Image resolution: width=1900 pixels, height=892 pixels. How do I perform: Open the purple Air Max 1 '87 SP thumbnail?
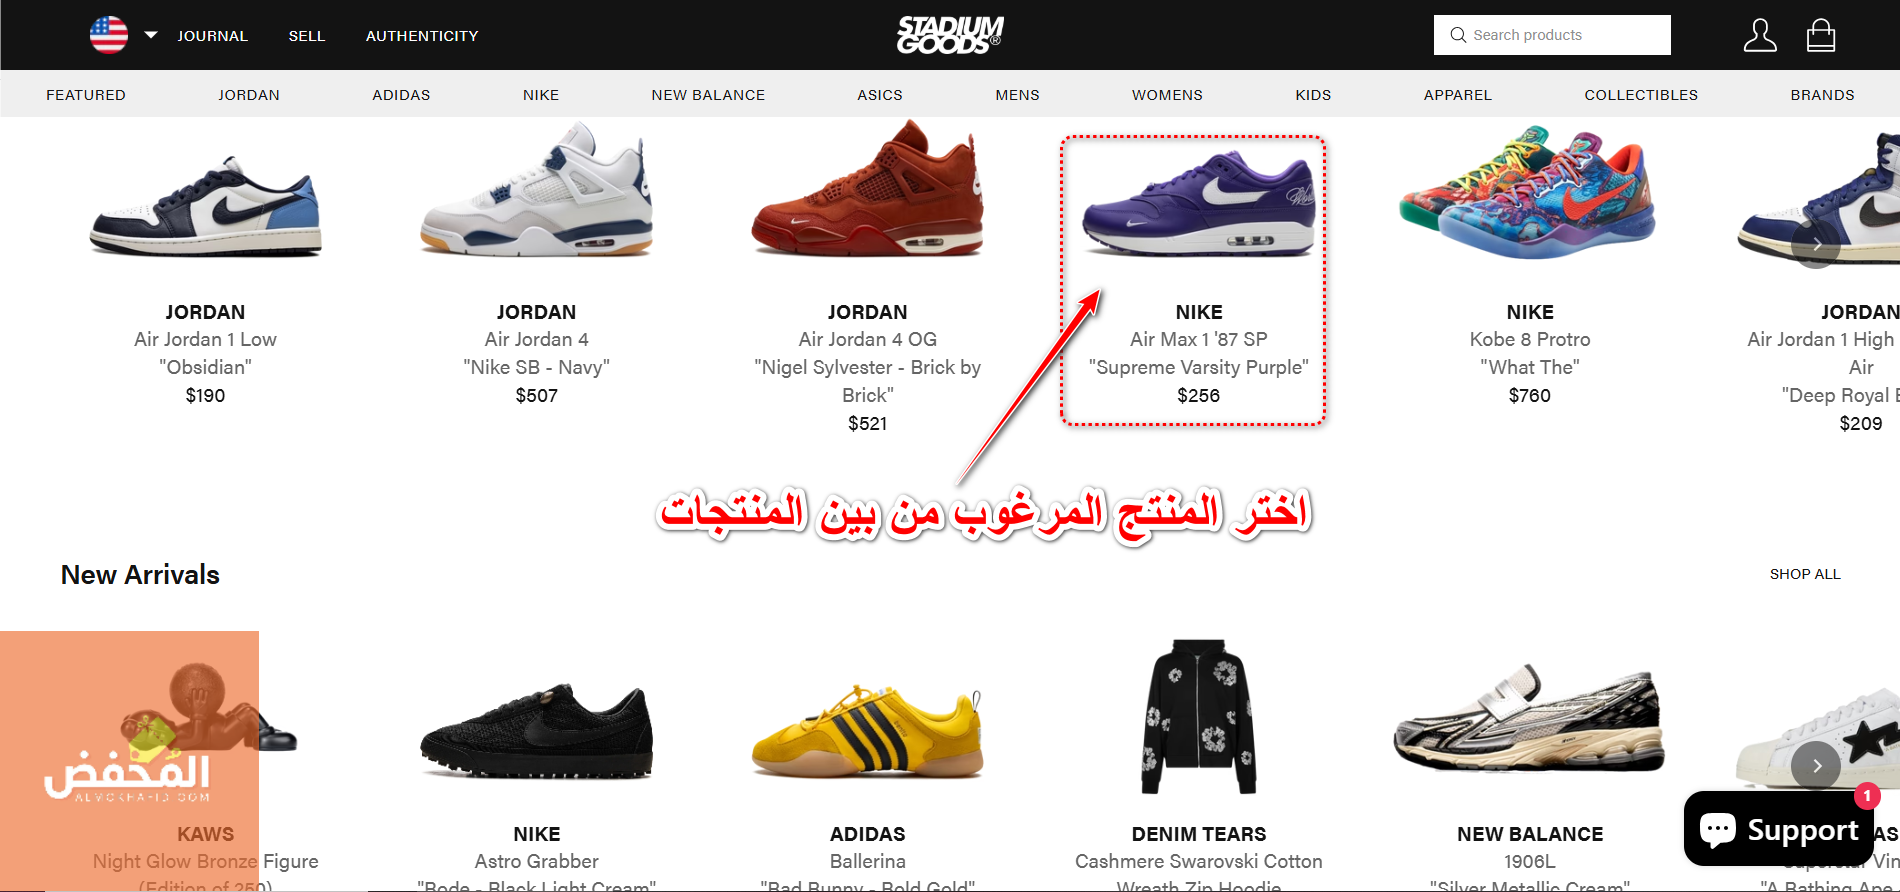coord(1198,204)
